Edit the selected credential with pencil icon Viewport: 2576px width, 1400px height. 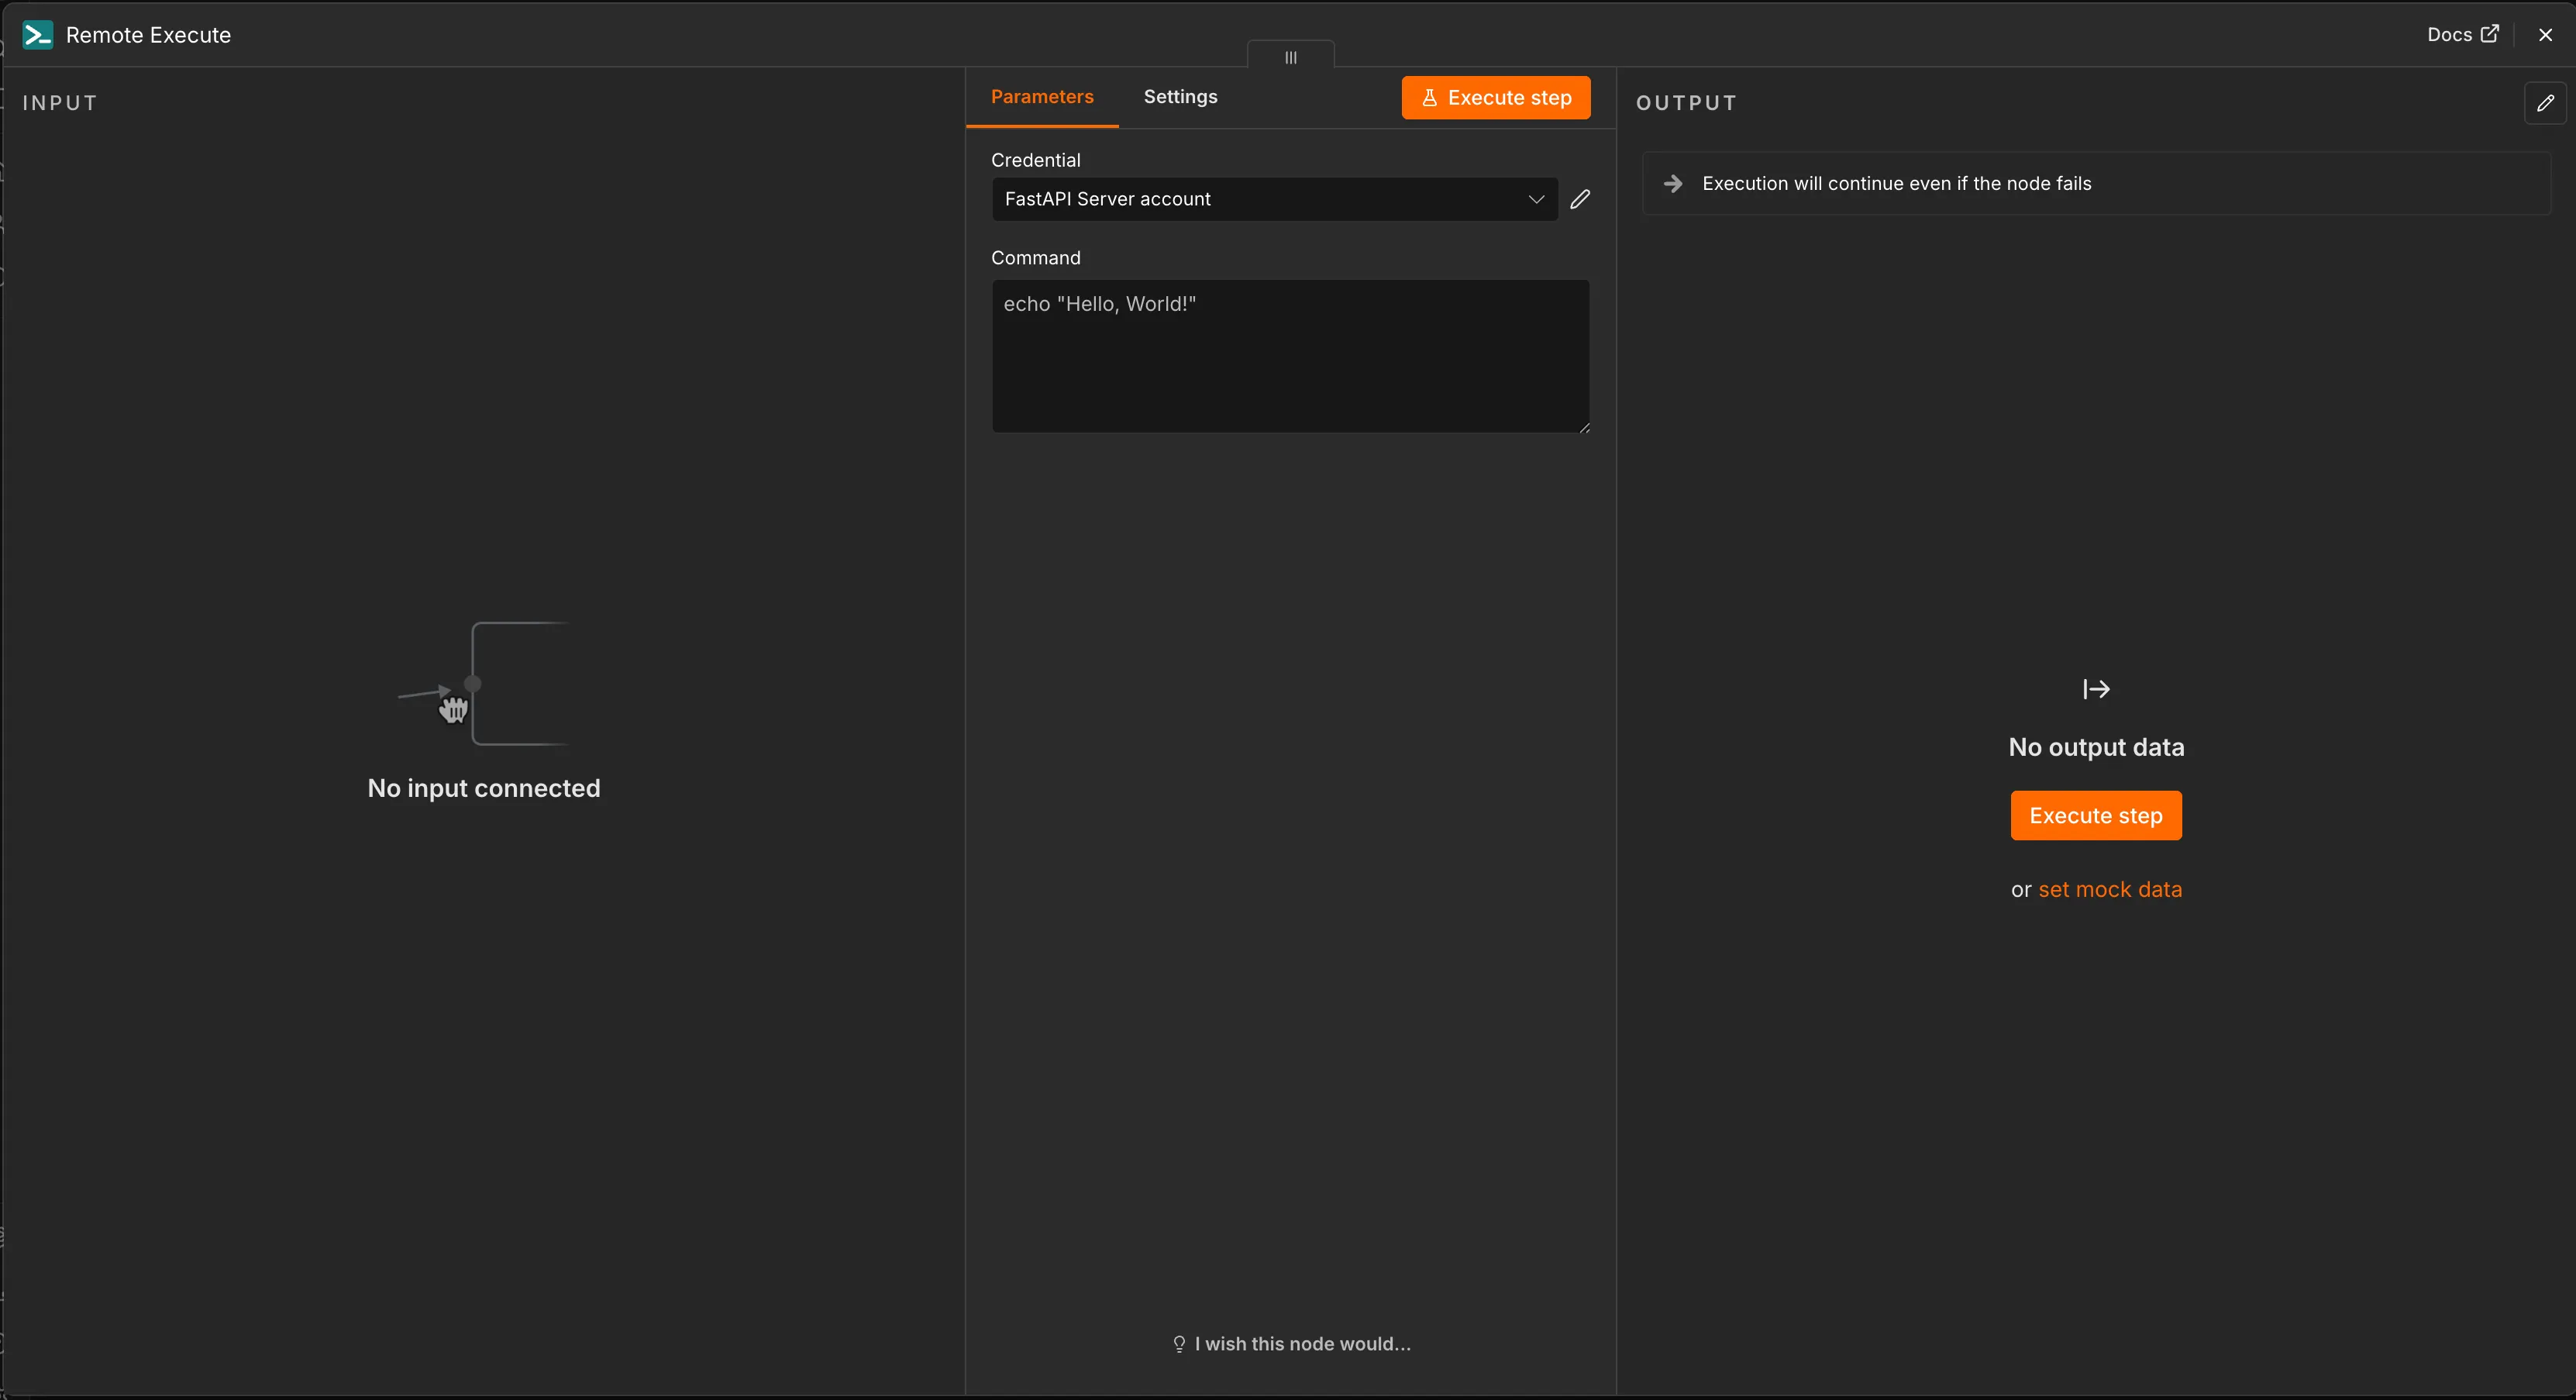(x=1580, y=199)
